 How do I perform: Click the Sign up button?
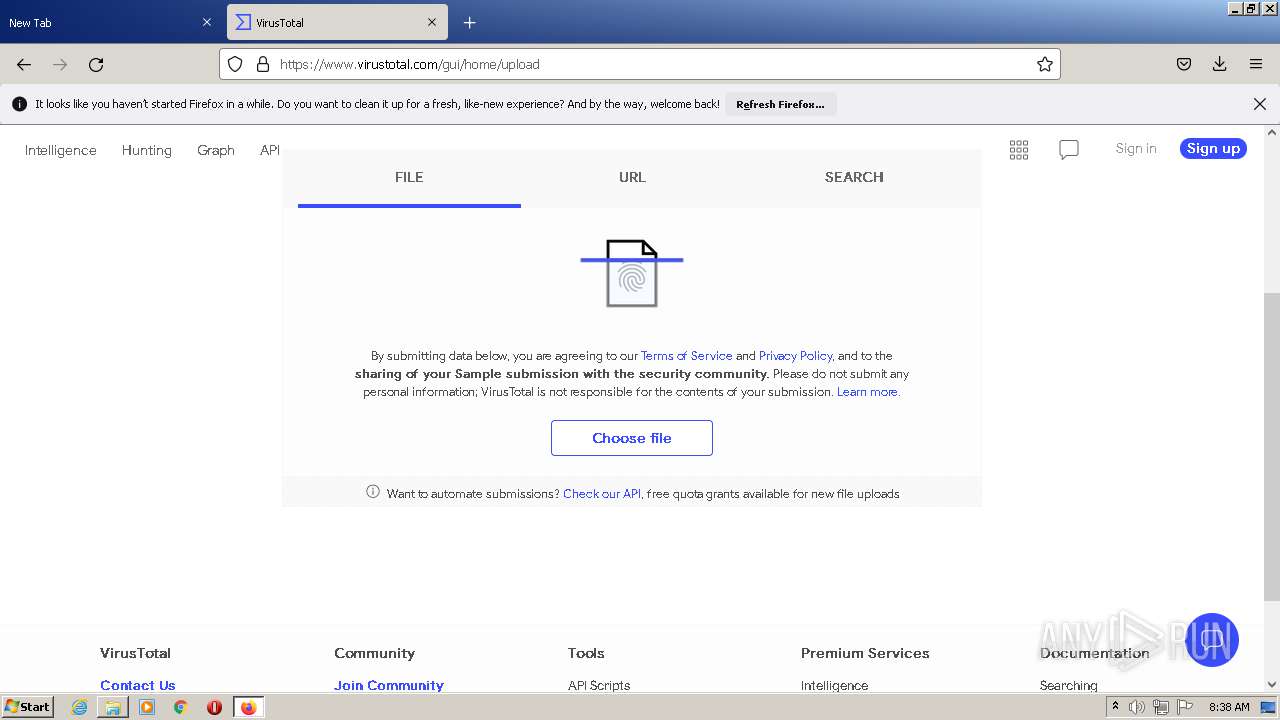(x=1213, y=148)
